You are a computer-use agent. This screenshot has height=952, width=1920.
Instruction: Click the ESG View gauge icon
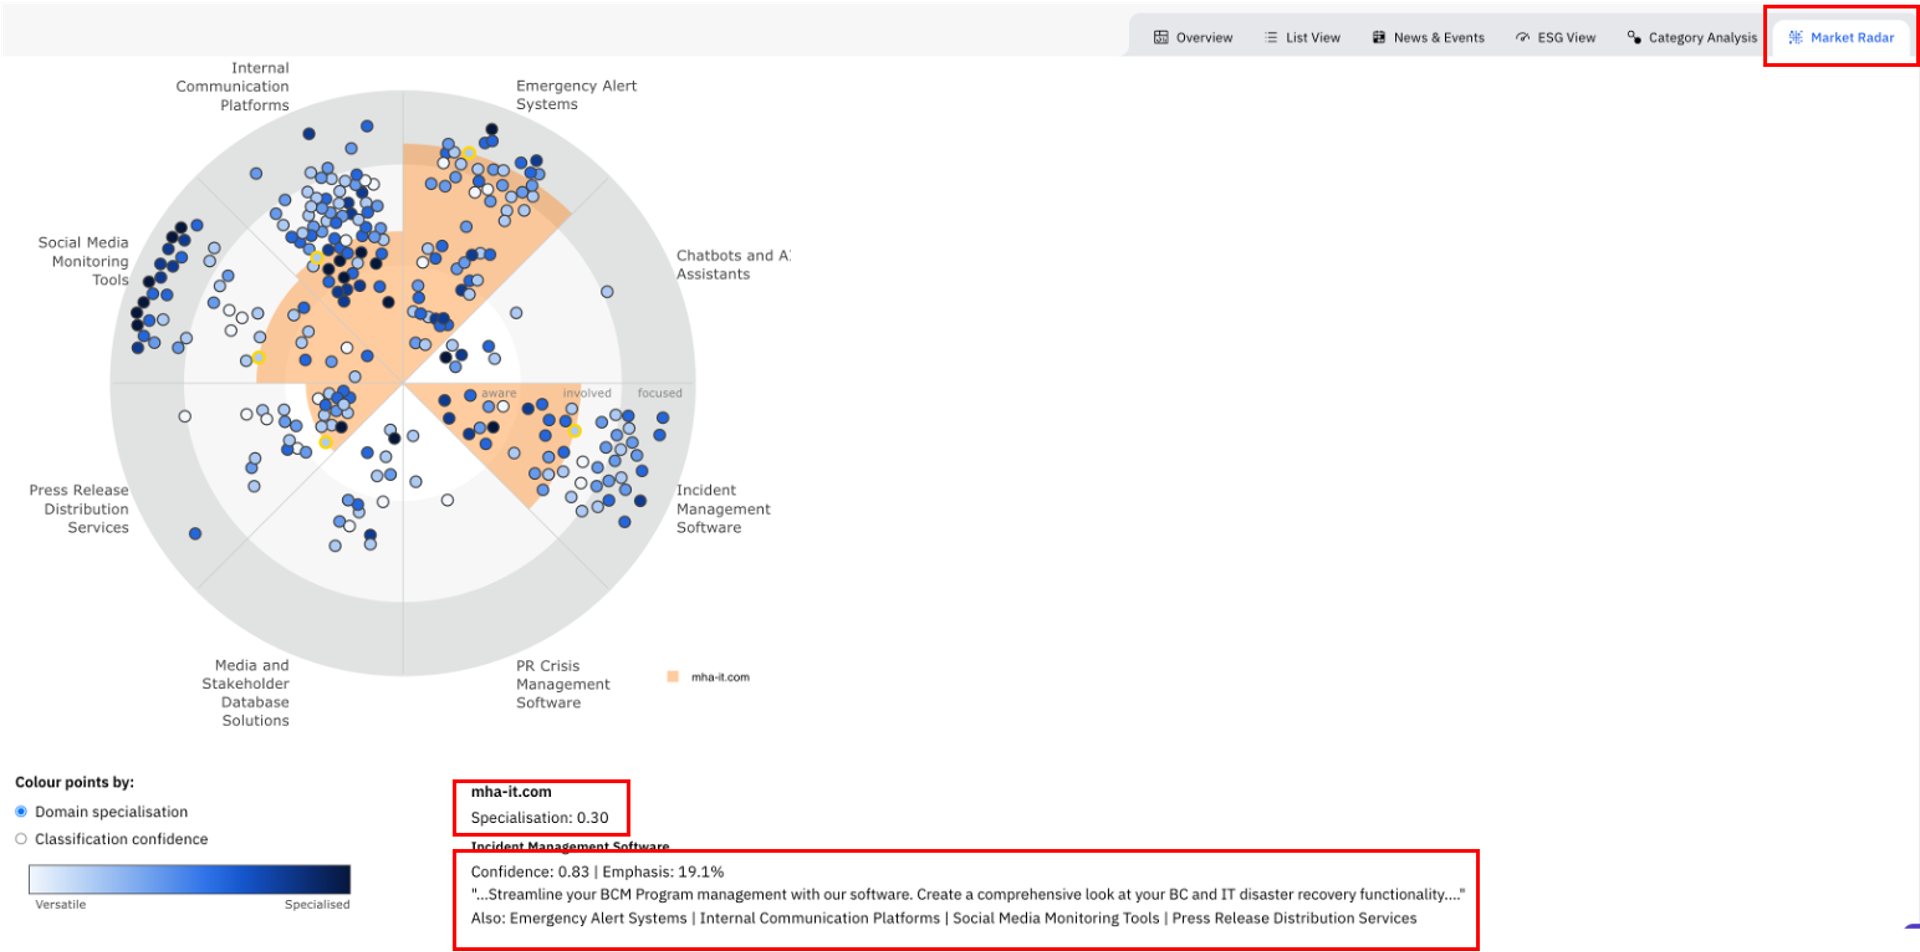[x=1522, y=38]
